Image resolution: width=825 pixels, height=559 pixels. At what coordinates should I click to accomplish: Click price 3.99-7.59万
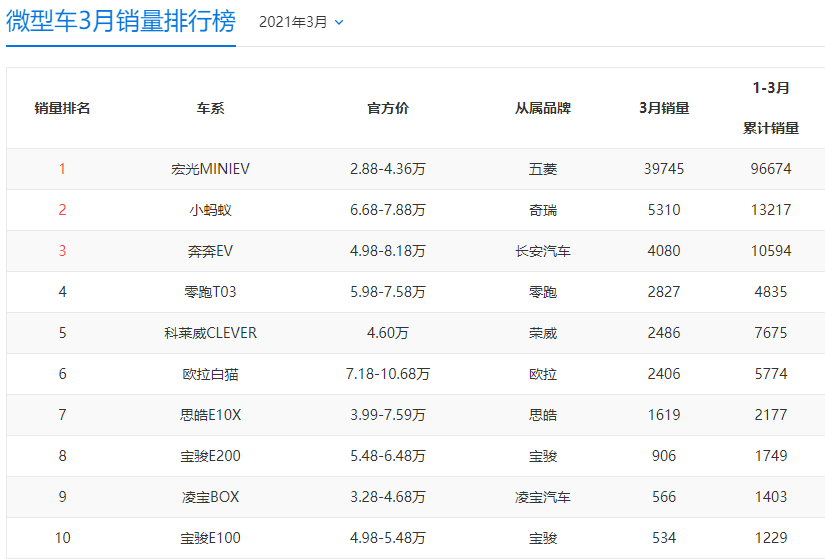click(x=388, y=415)
